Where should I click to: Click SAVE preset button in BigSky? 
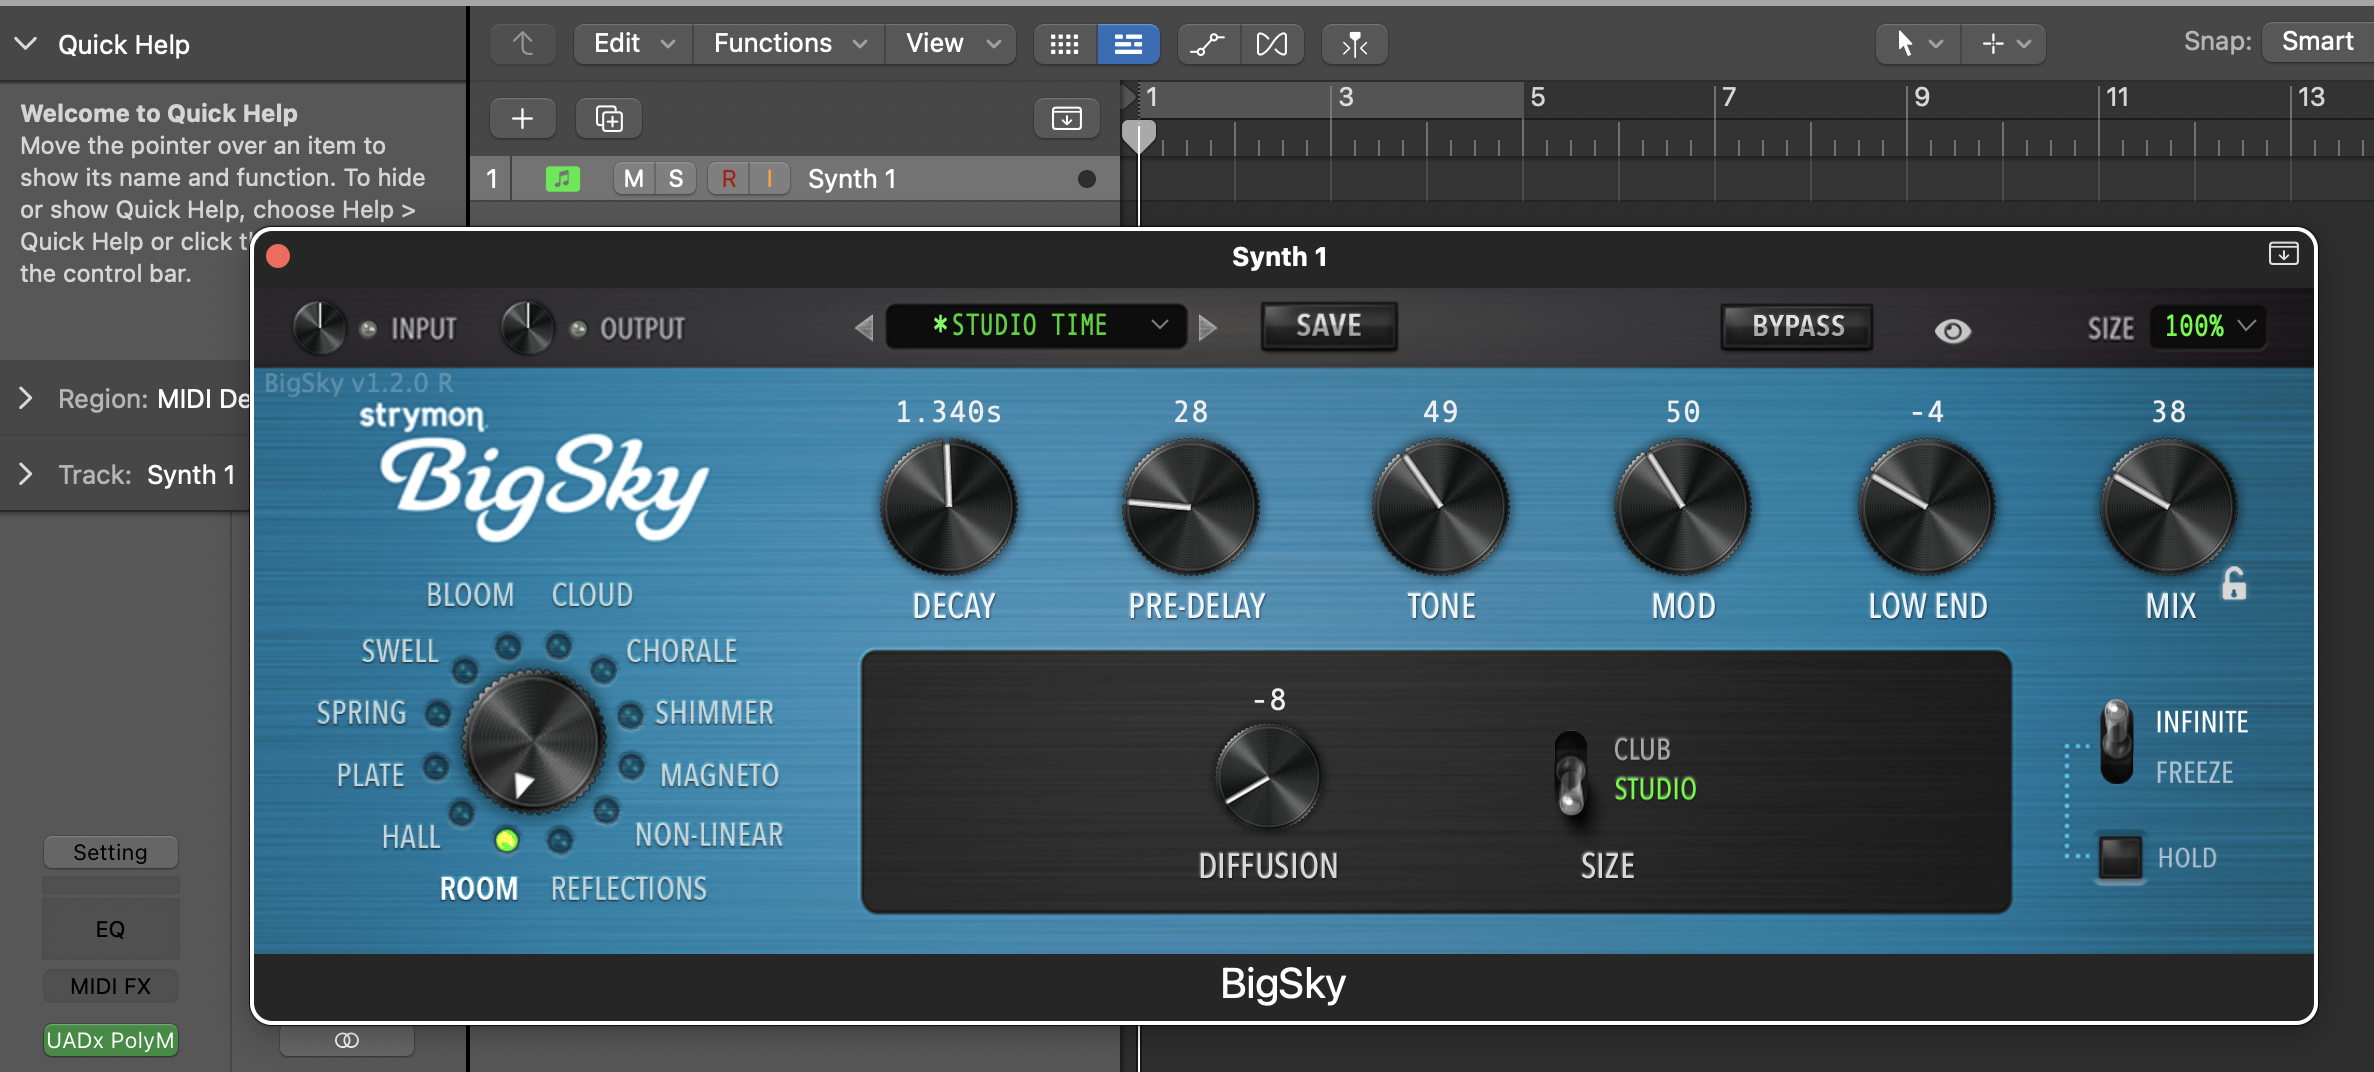click(x=1328, y=326)
